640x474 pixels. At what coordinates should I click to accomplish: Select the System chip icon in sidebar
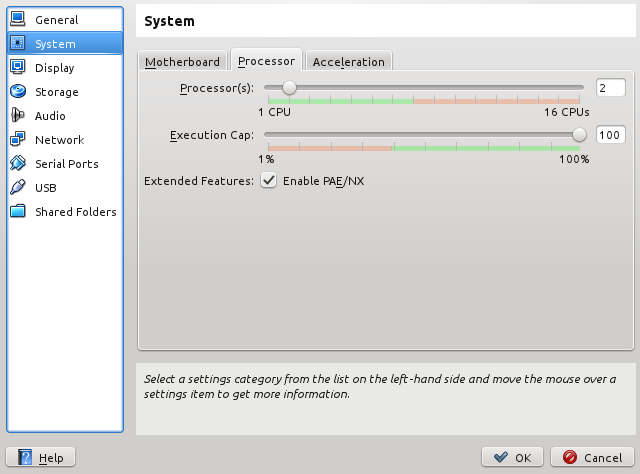[18, 43]
